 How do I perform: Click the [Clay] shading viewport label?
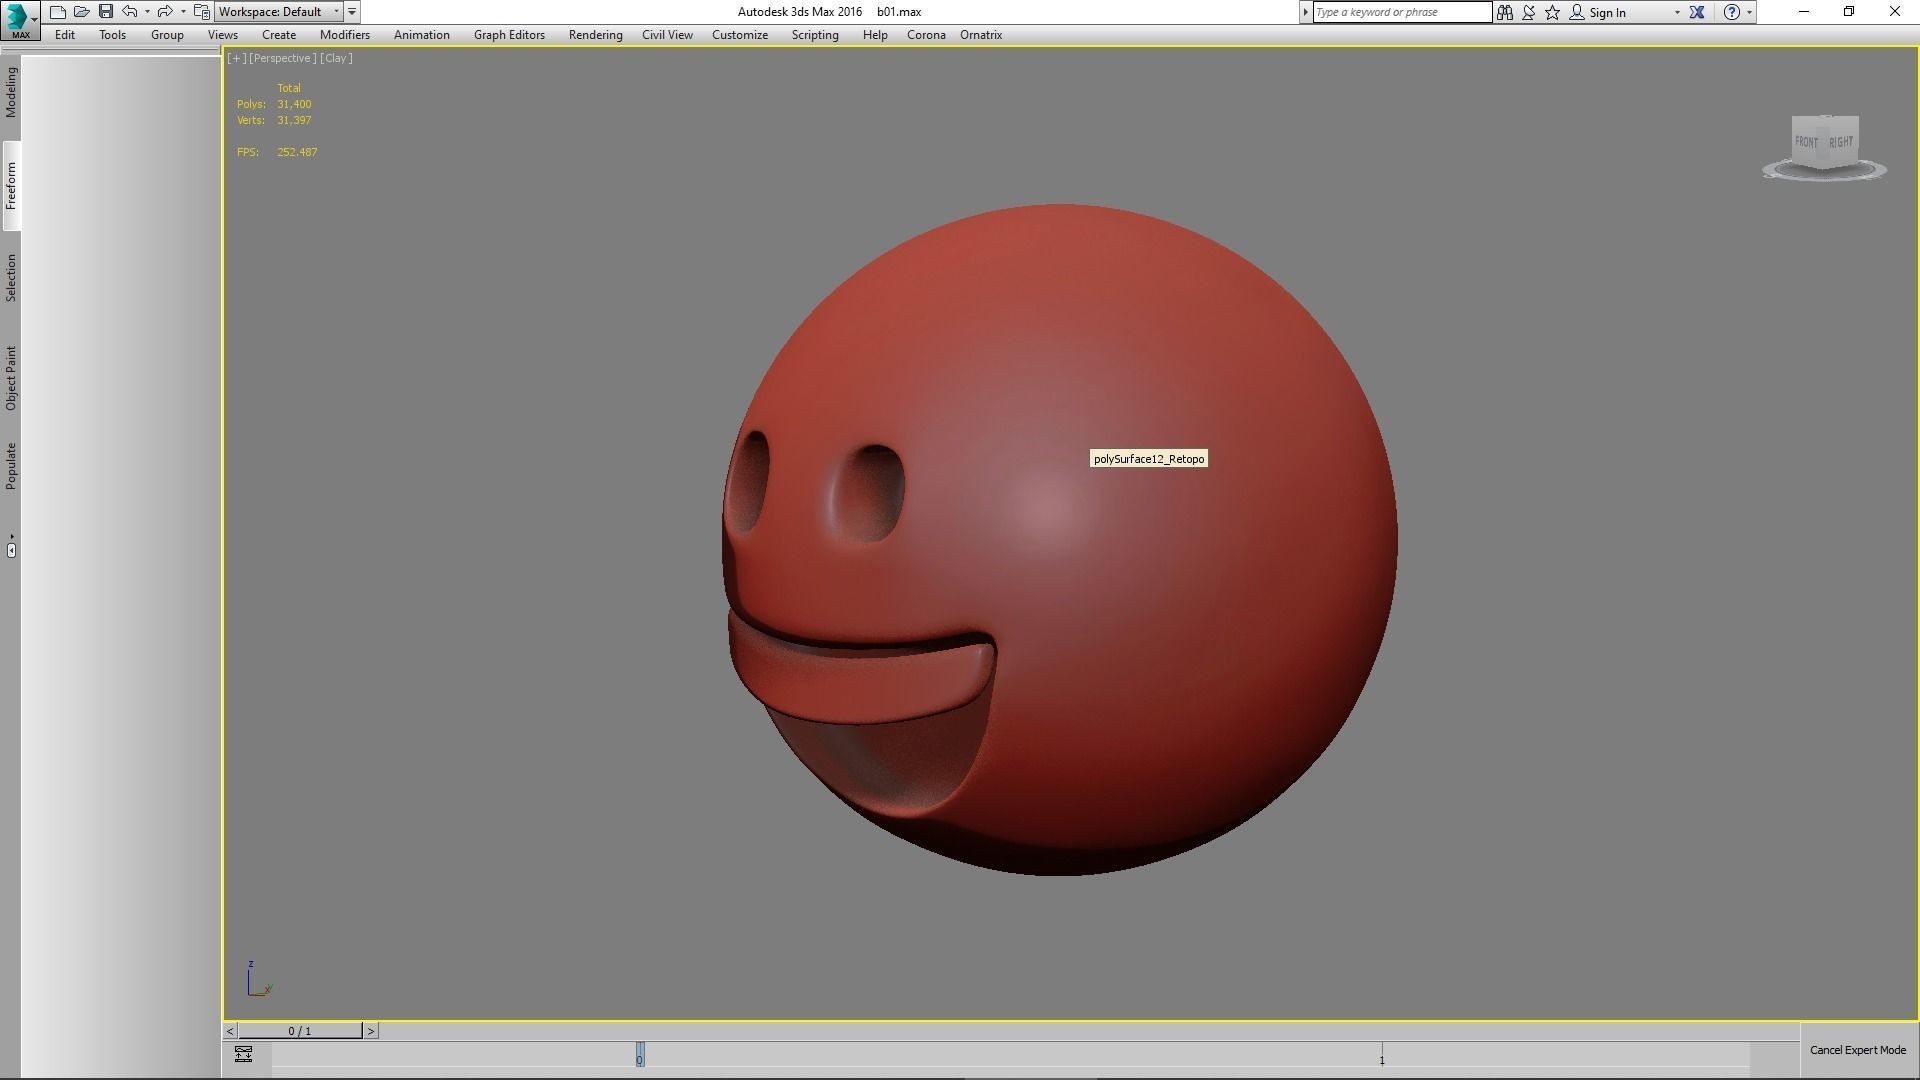point(336,58)
